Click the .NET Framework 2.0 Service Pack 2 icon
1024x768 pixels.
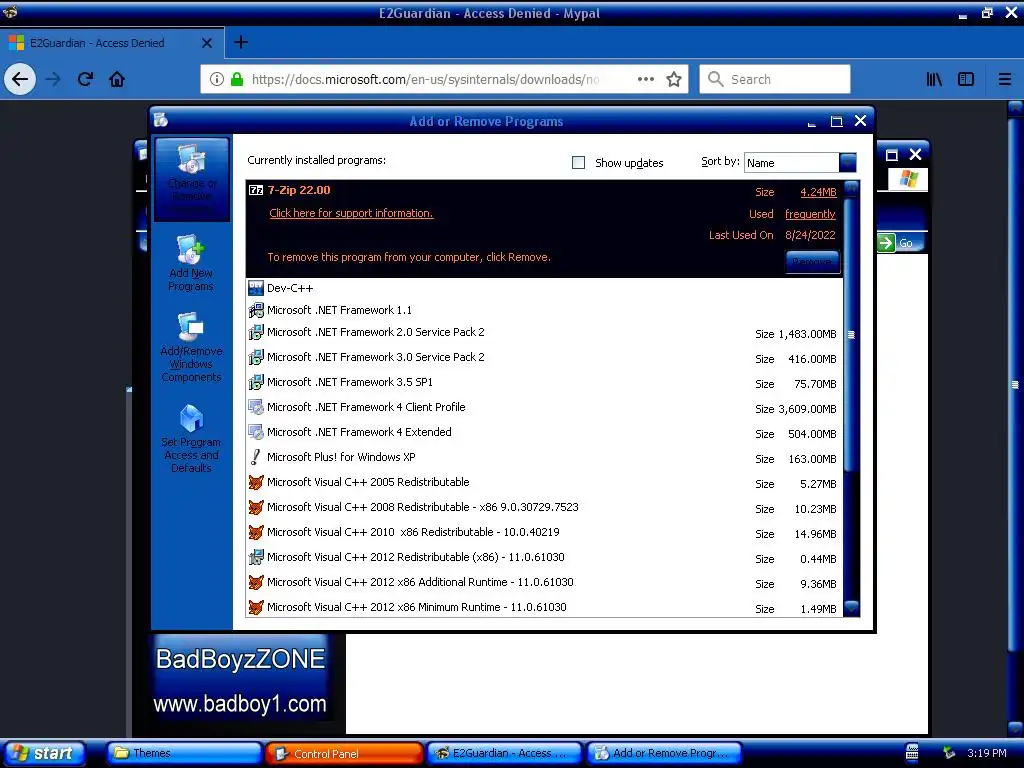(256, 332)
